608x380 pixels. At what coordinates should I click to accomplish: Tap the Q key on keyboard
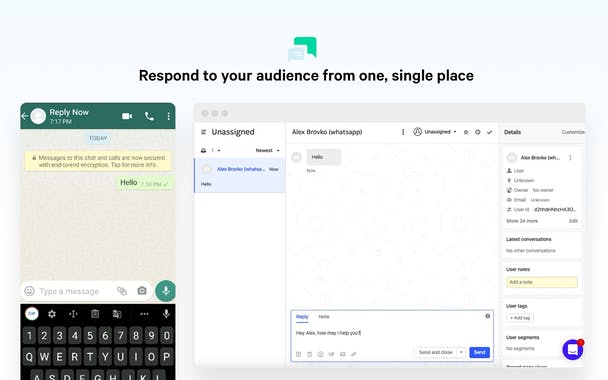point(29,357)
